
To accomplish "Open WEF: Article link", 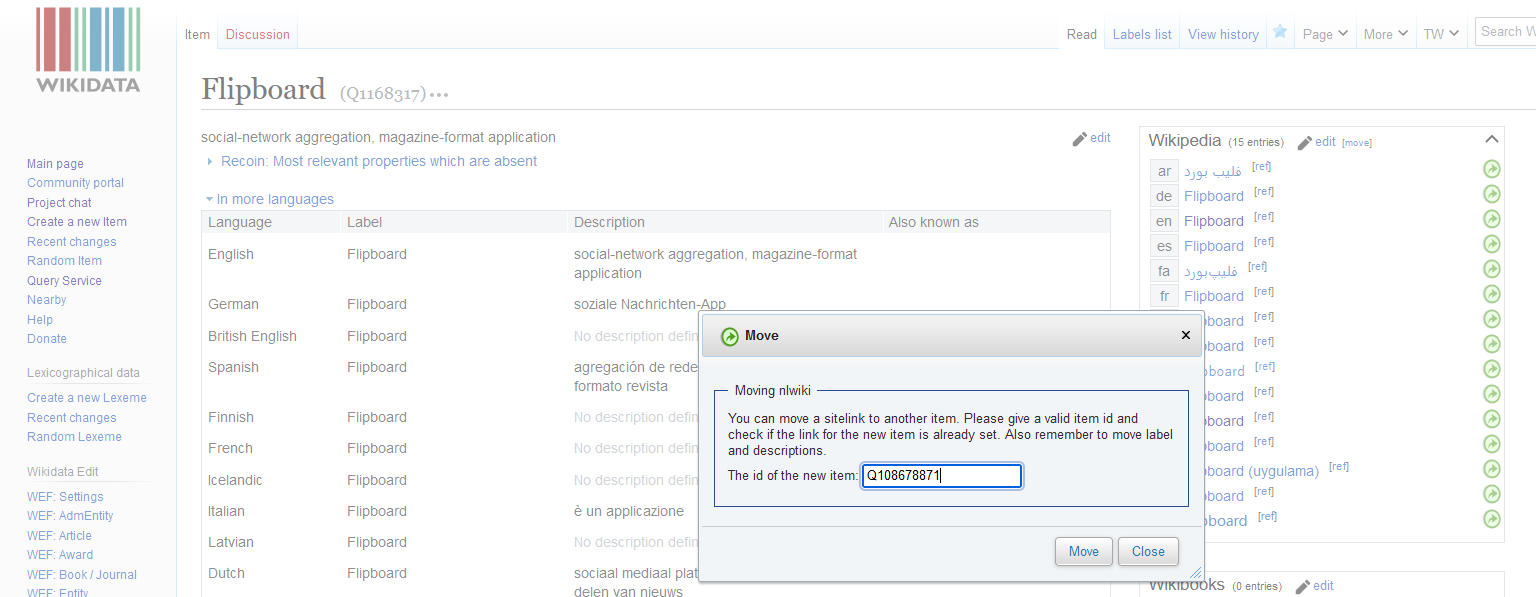I will point(59,536).
